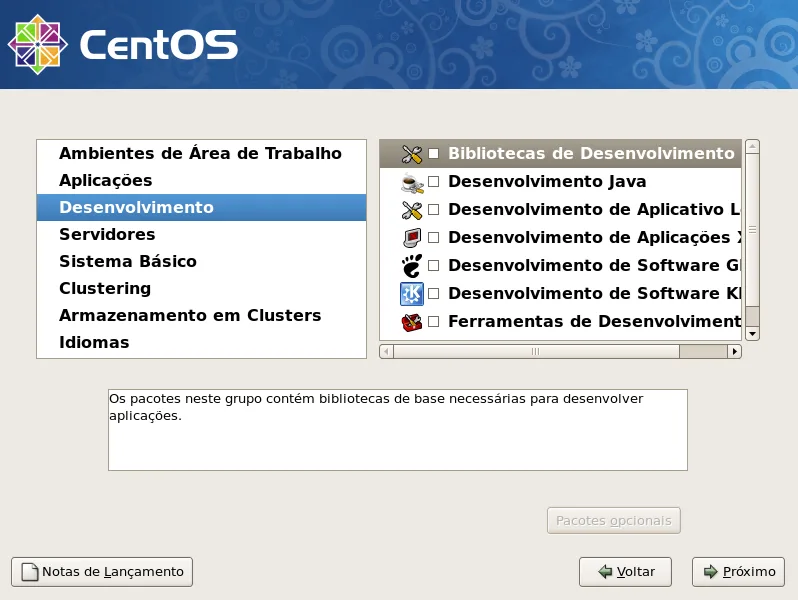Click the green back arrow icon on Voltar
The width and height of the screenshot is (798, 600).
point(605,572)
